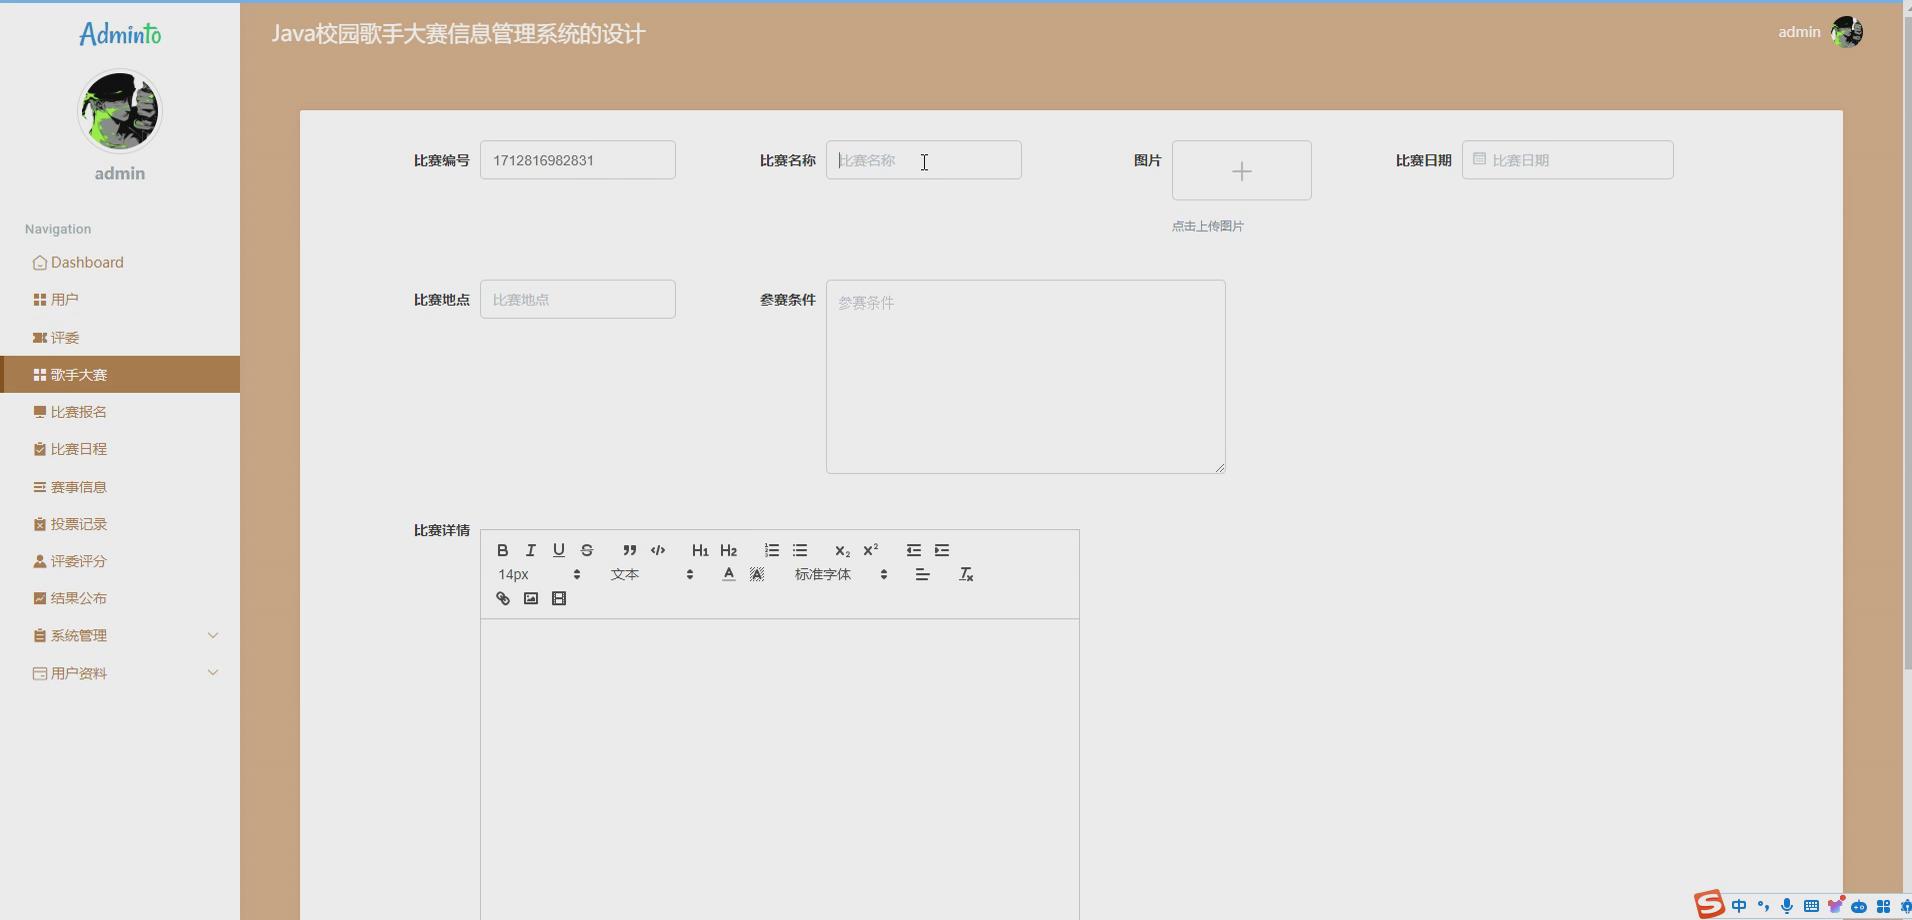Open the IME skin shirt icon
The height and width of the screenshot is (920, 1912).
point(1835,906)
